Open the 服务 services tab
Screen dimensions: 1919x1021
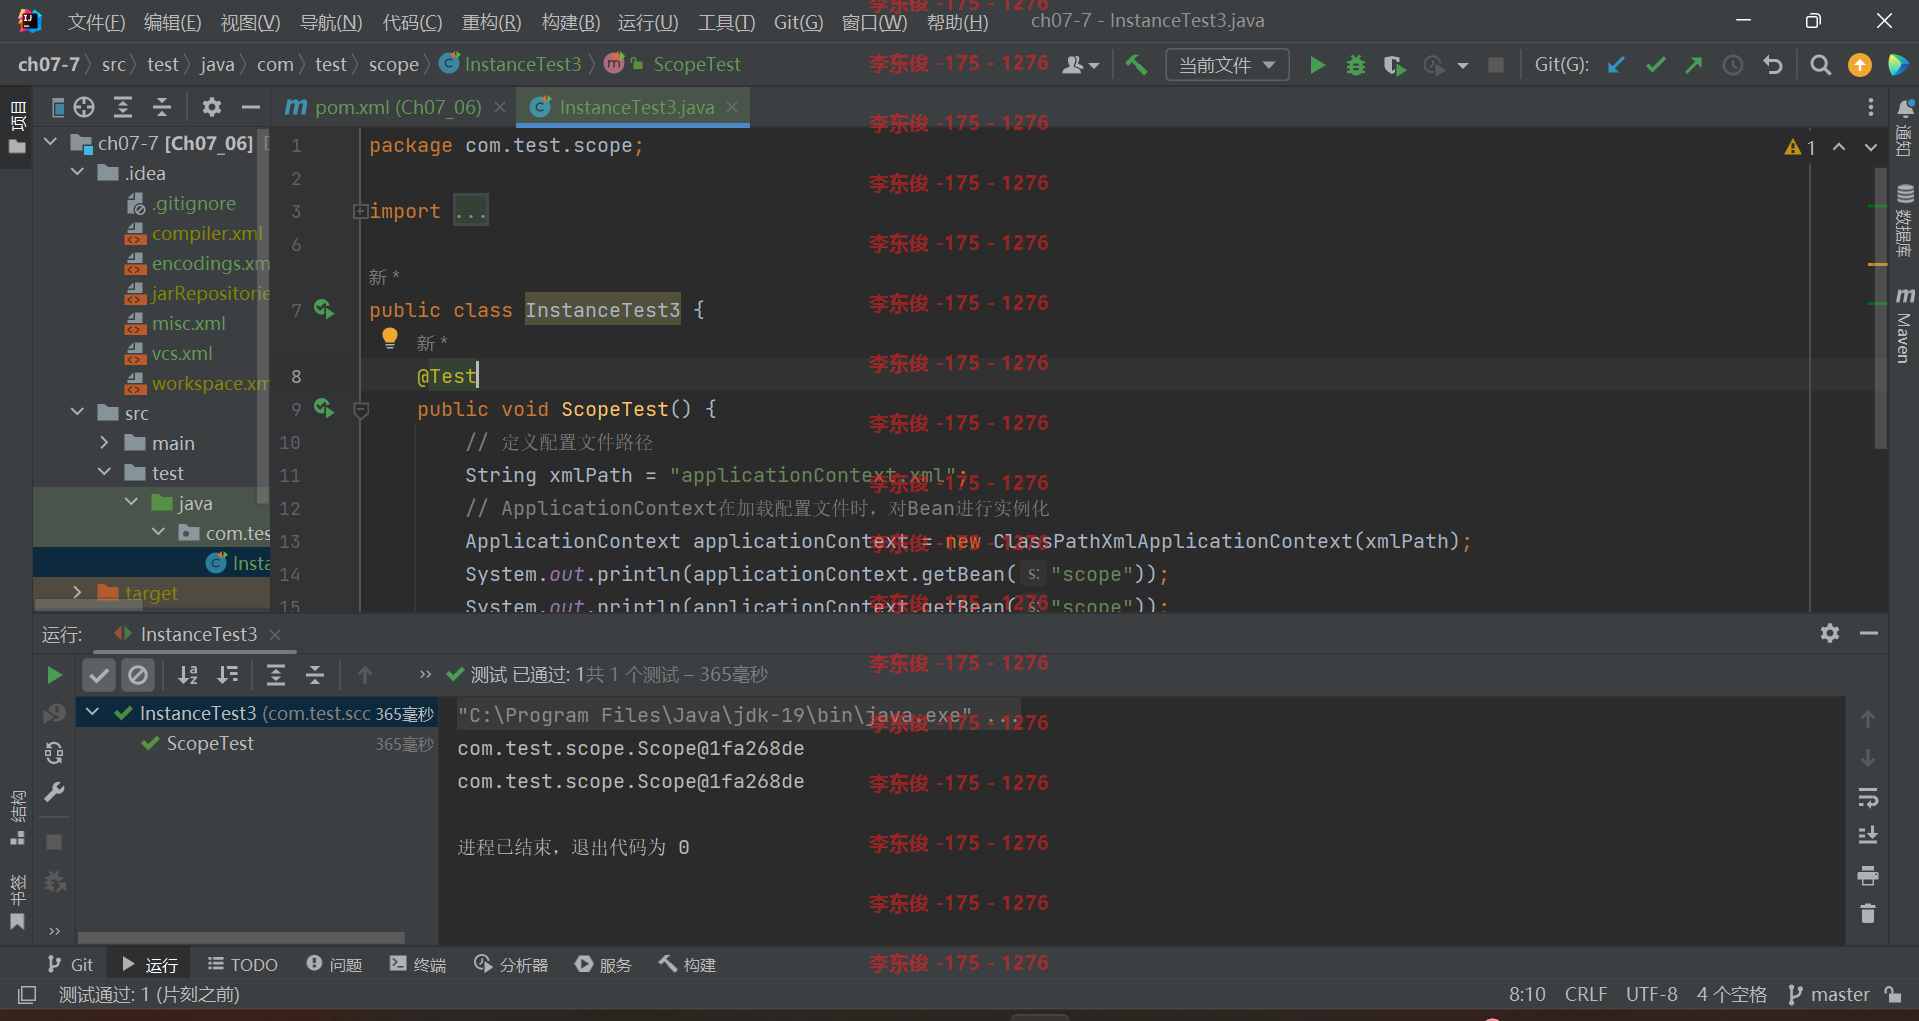pos(604,965)
